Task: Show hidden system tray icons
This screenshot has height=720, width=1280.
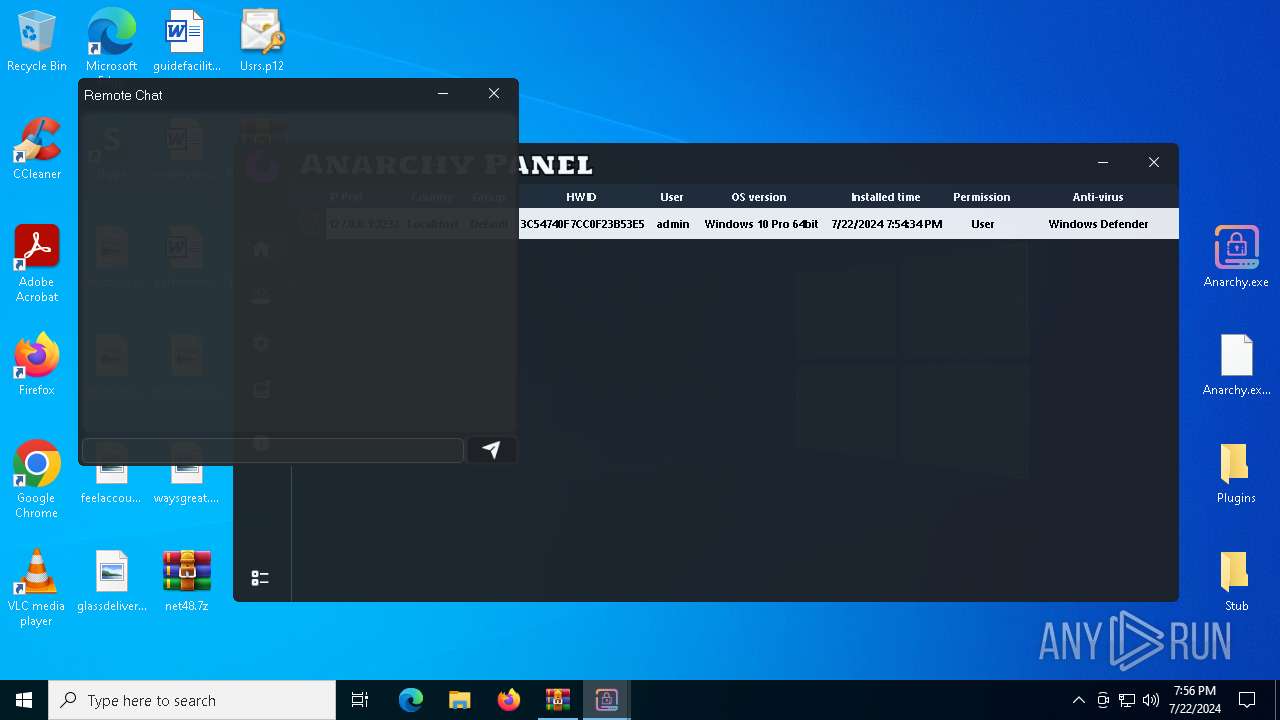Action: tap(1078, 700)
